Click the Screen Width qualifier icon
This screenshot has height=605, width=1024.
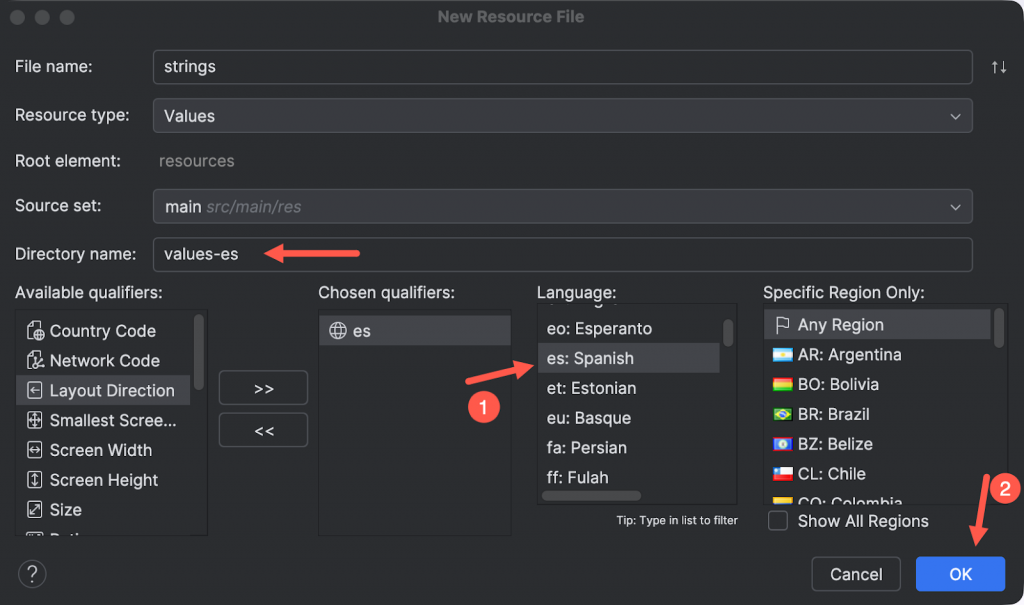coord(34,451)
